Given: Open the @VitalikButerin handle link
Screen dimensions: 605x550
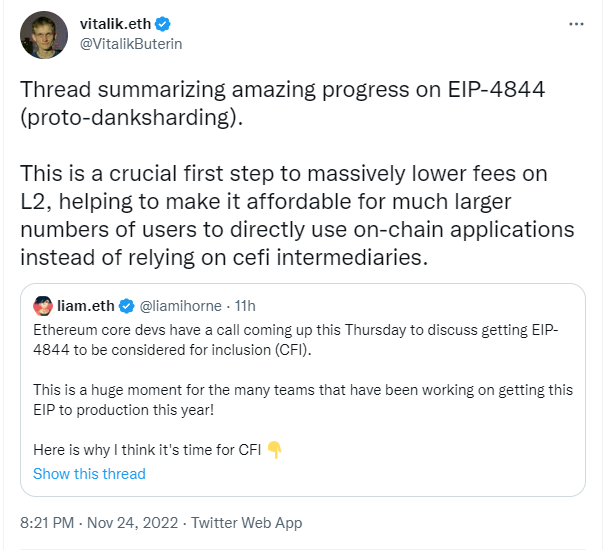Looking at the screenshot, I should click(131, 44).
